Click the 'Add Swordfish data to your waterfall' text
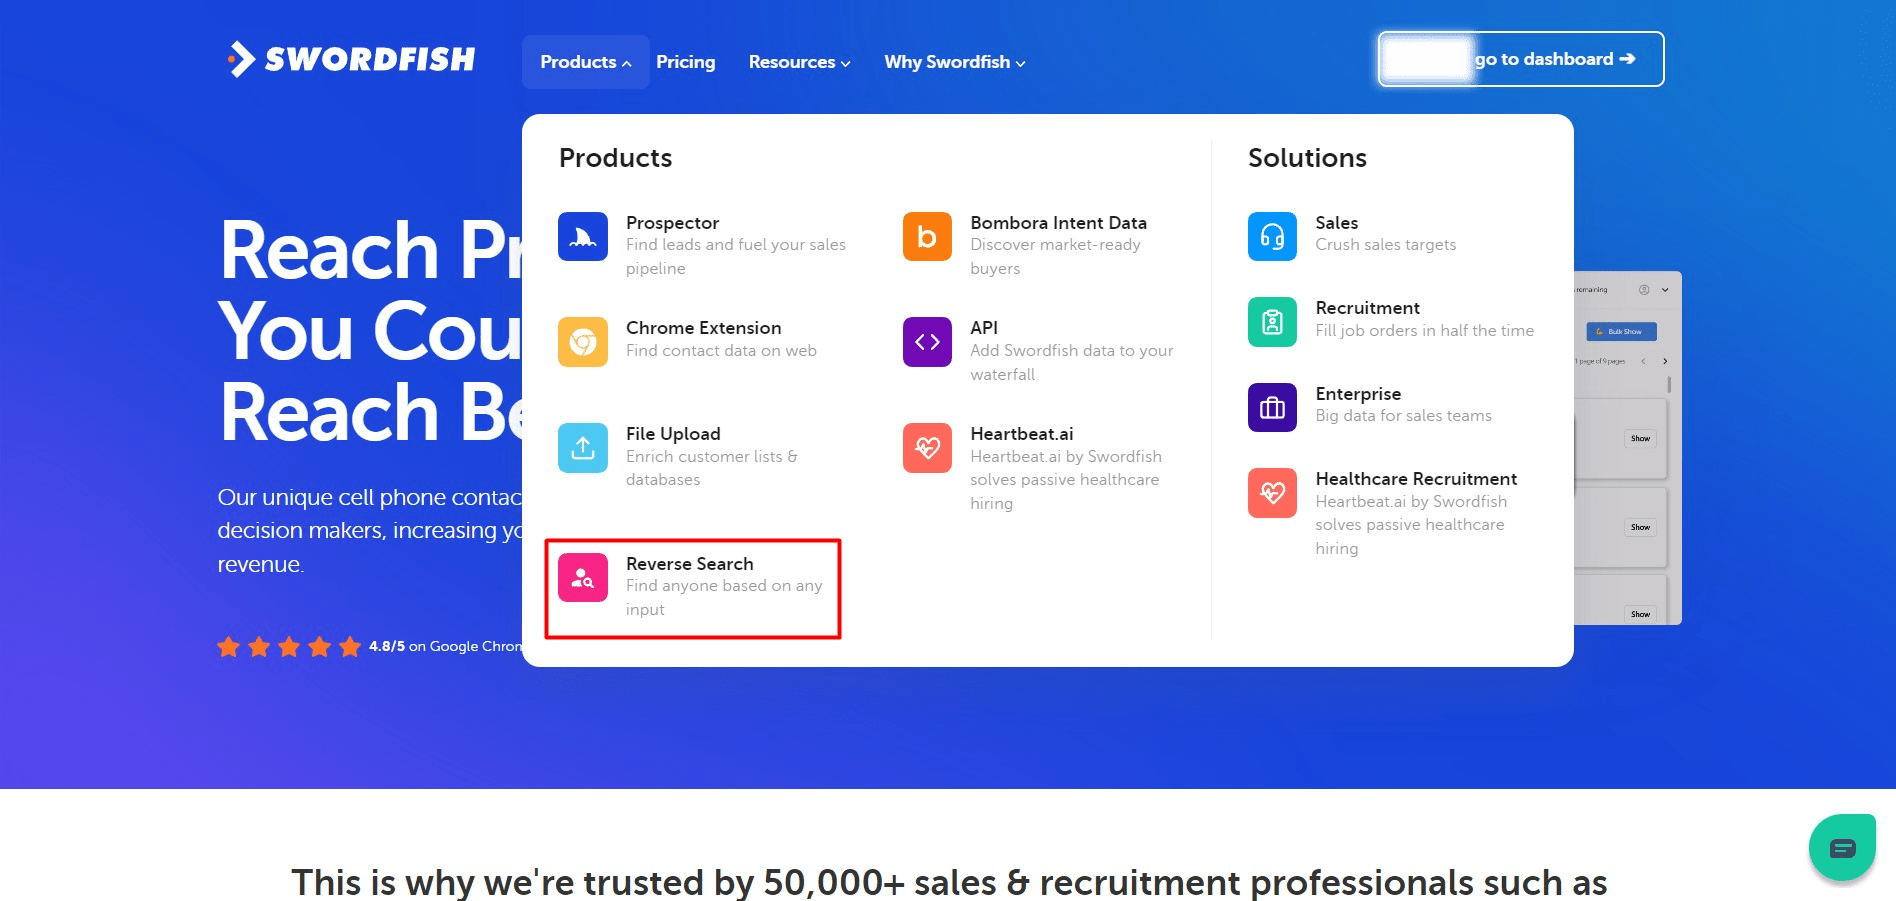The height and width of the screenshot is (901, 1896). pyautogui.click(x=1072, y=362)
